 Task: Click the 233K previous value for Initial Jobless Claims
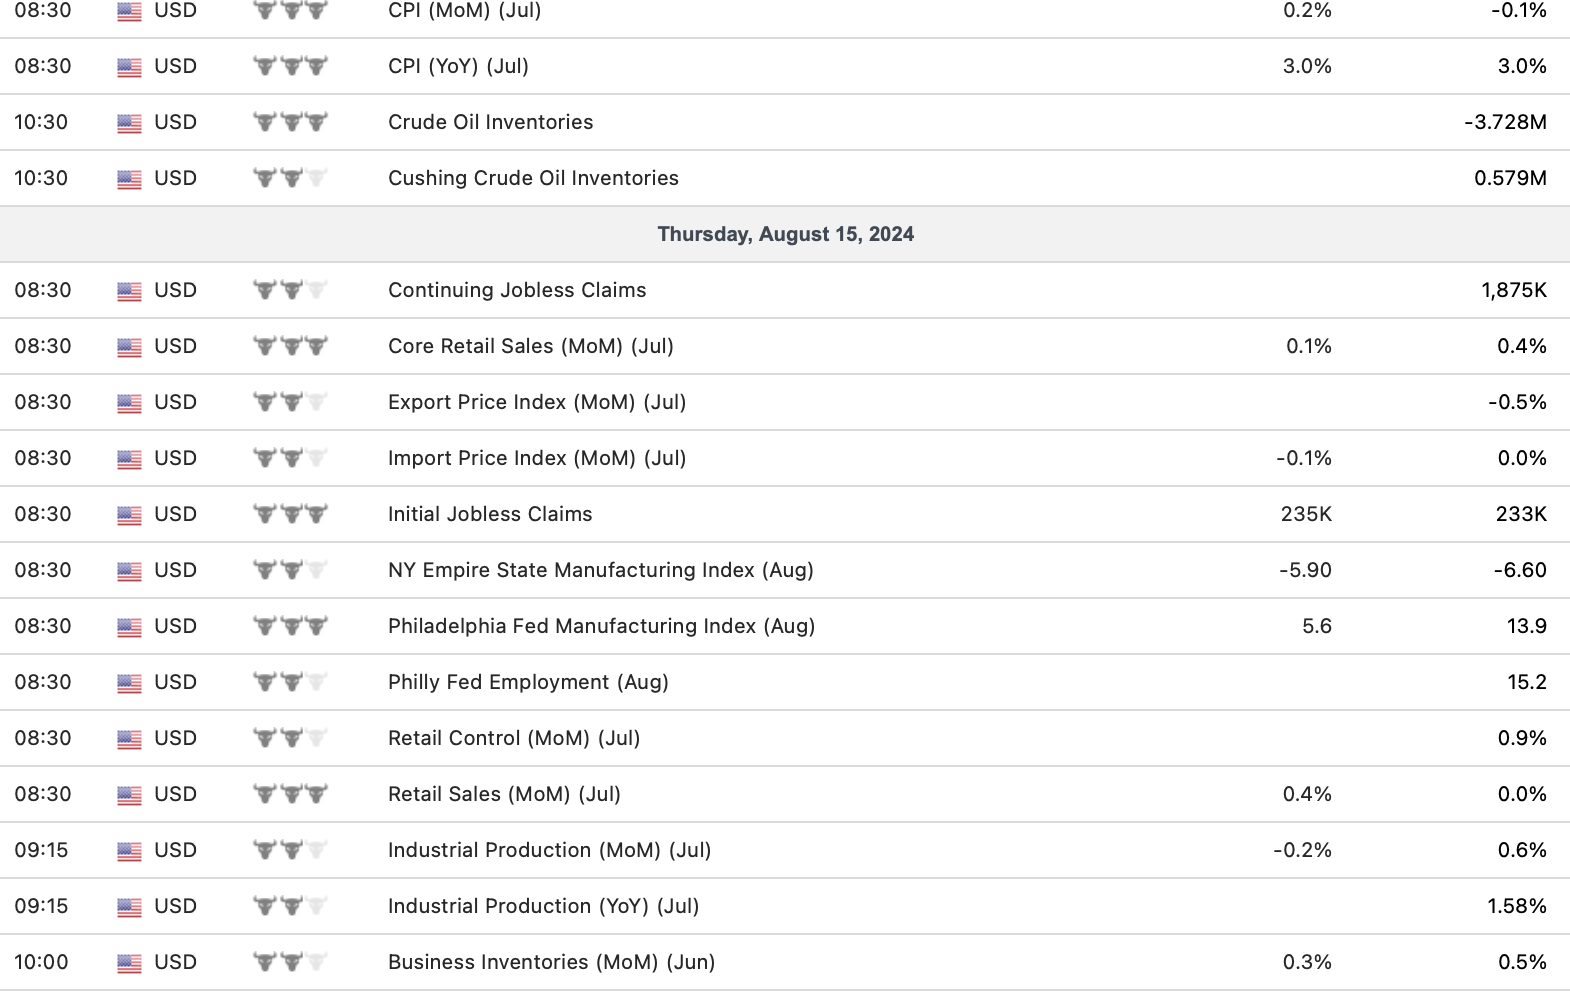click(x=1521, y=514)
